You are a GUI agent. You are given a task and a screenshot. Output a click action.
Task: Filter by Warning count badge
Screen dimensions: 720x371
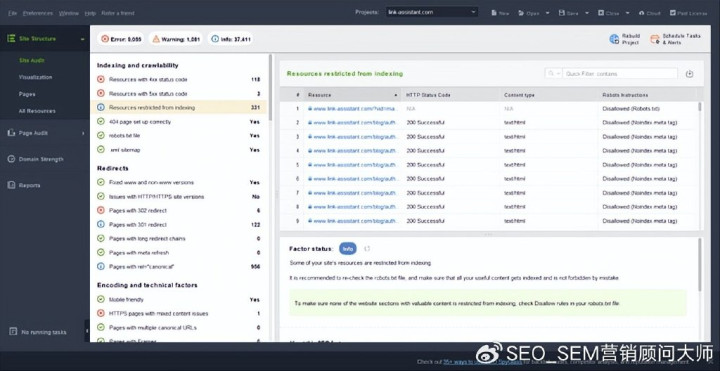pos(176,39)
